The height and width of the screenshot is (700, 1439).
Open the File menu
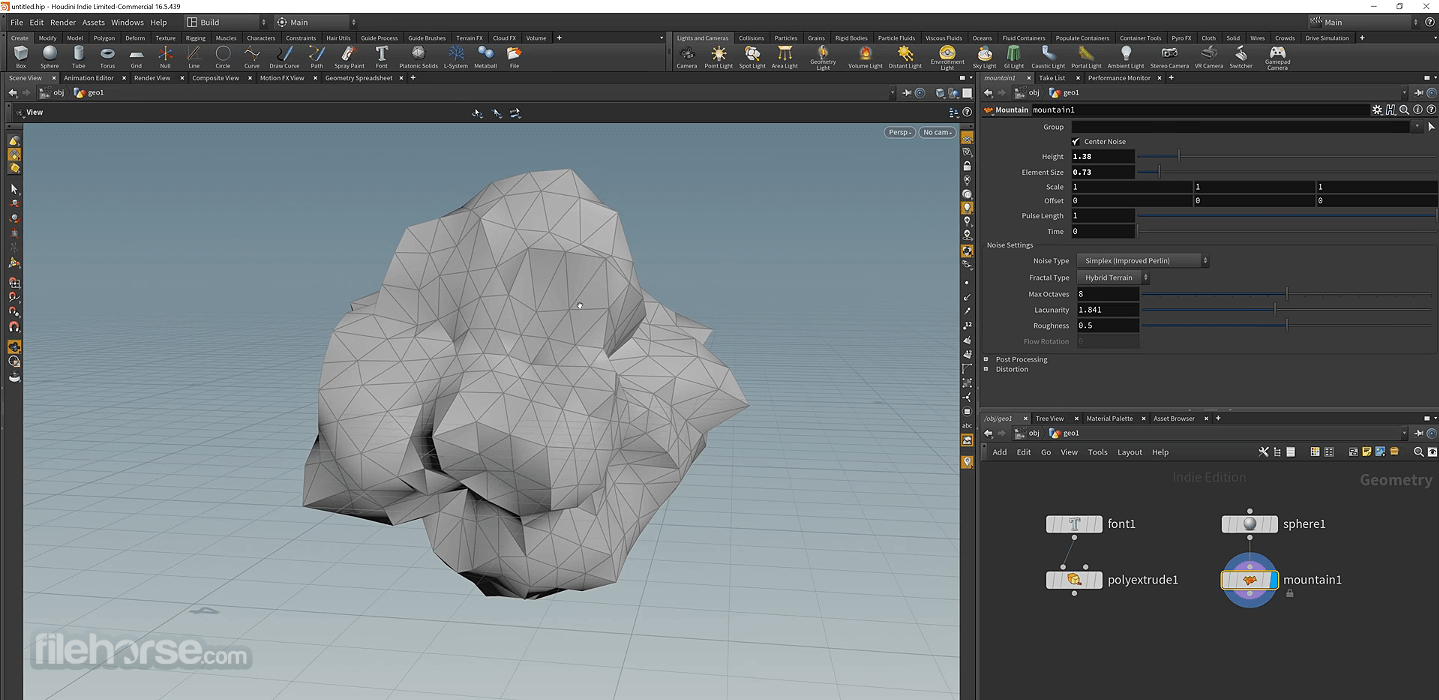16,22
